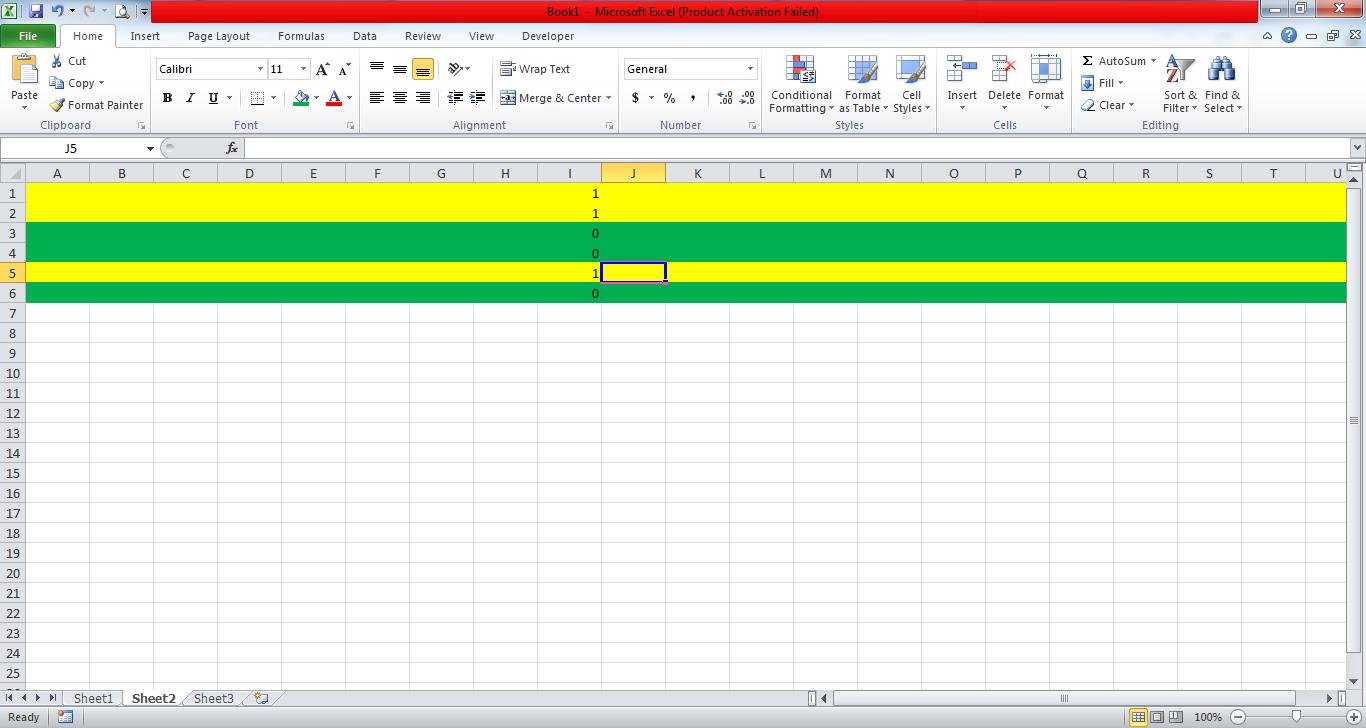The height and width of the screenshot is (728, 1366).
Task: Toggle Bold formatting
Action: coord(167,98)
